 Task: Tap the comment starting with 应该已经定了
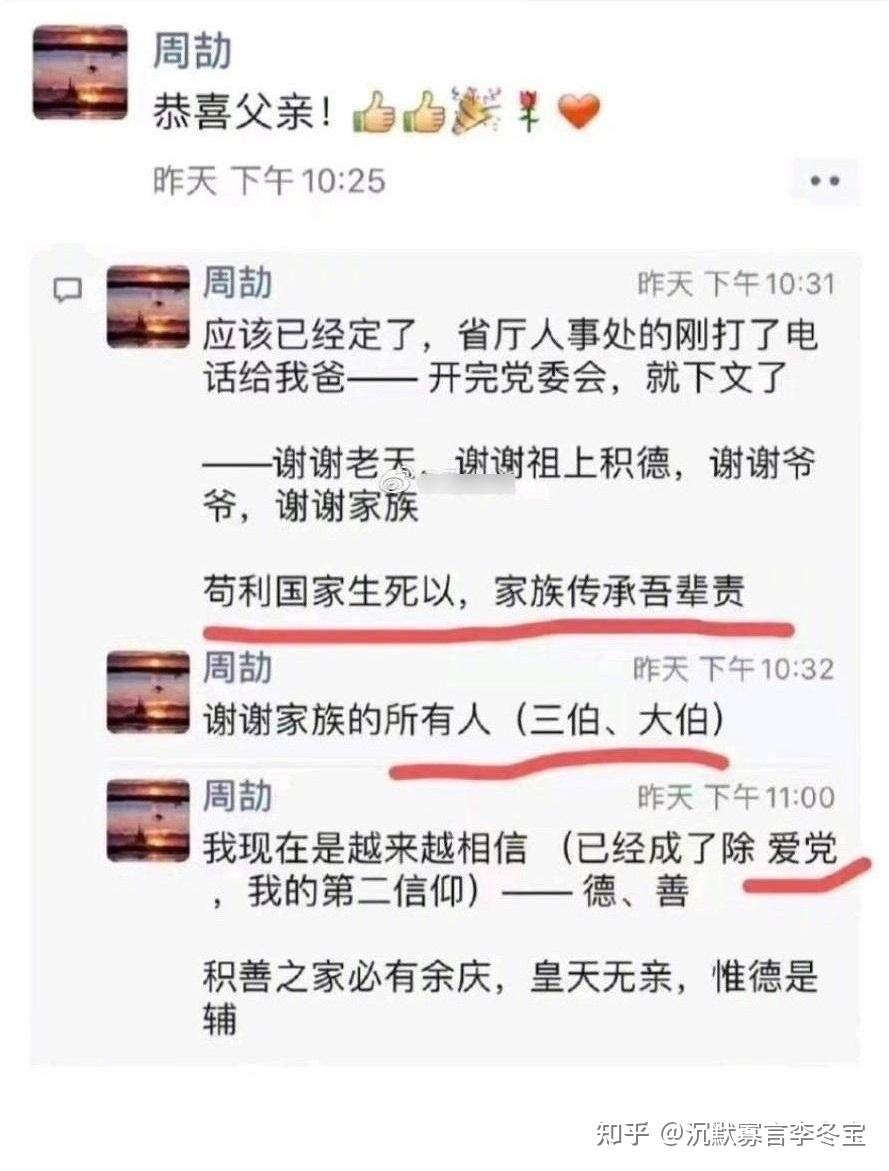511,463
